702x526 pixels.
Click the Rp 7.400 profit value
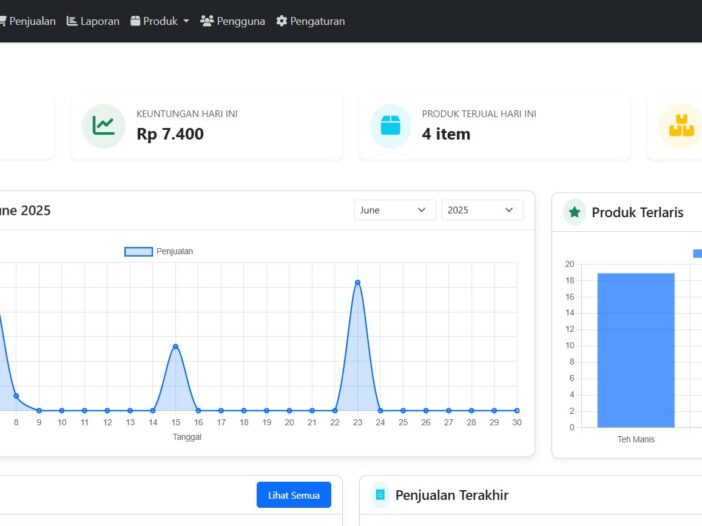pyautogui.click(x=170, y=134)
